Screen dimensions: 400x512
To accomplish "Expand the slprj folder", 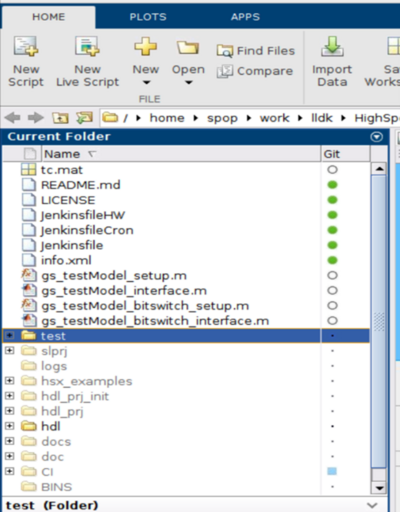I will [10, 350].
